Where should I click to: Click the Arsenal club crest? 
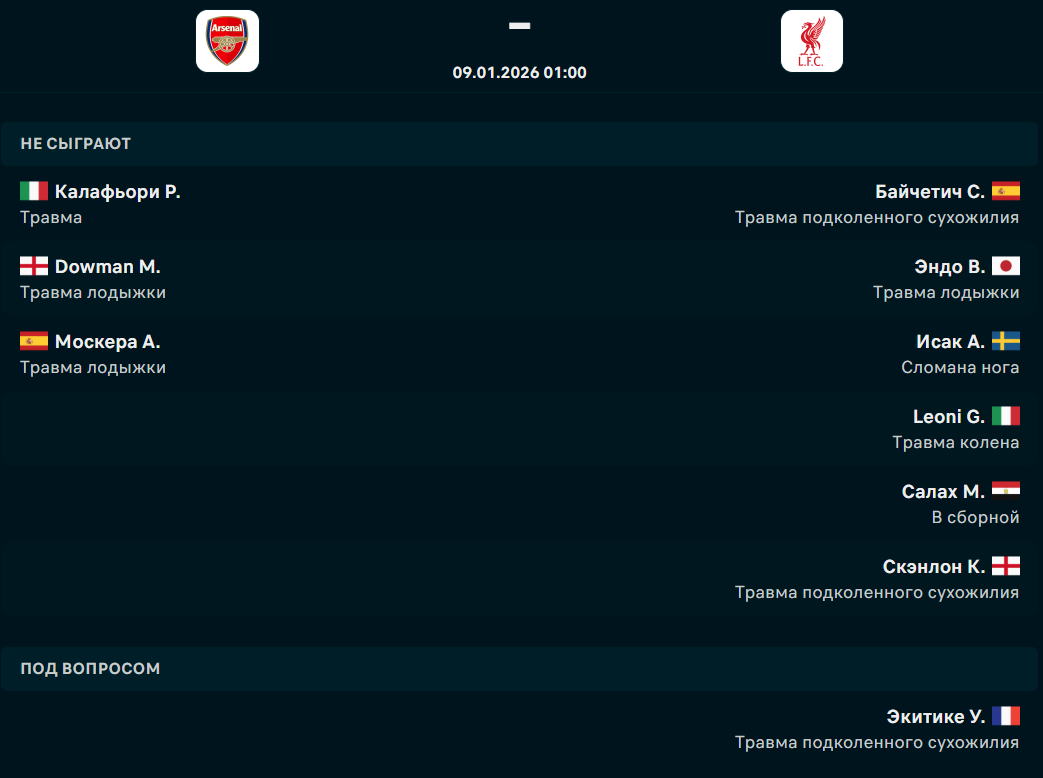[x=227, y=41]
